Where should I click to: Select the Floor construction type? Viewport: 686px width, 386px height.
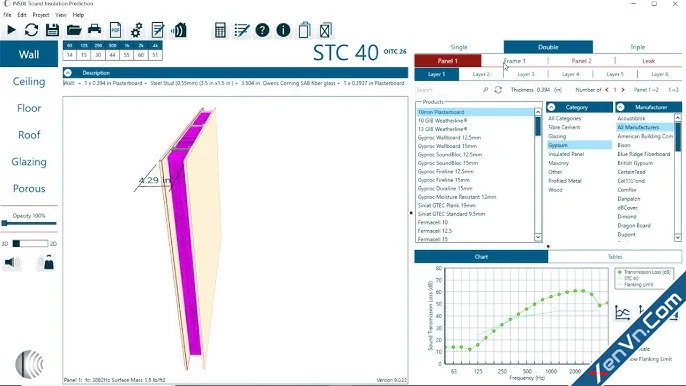click(29, 108)
